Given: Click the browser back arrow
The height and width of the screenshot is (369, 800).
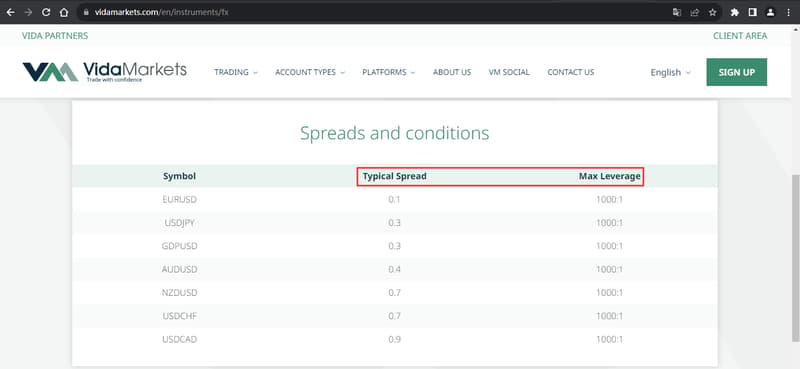Looking at the screenshot, I should [10, 12].
